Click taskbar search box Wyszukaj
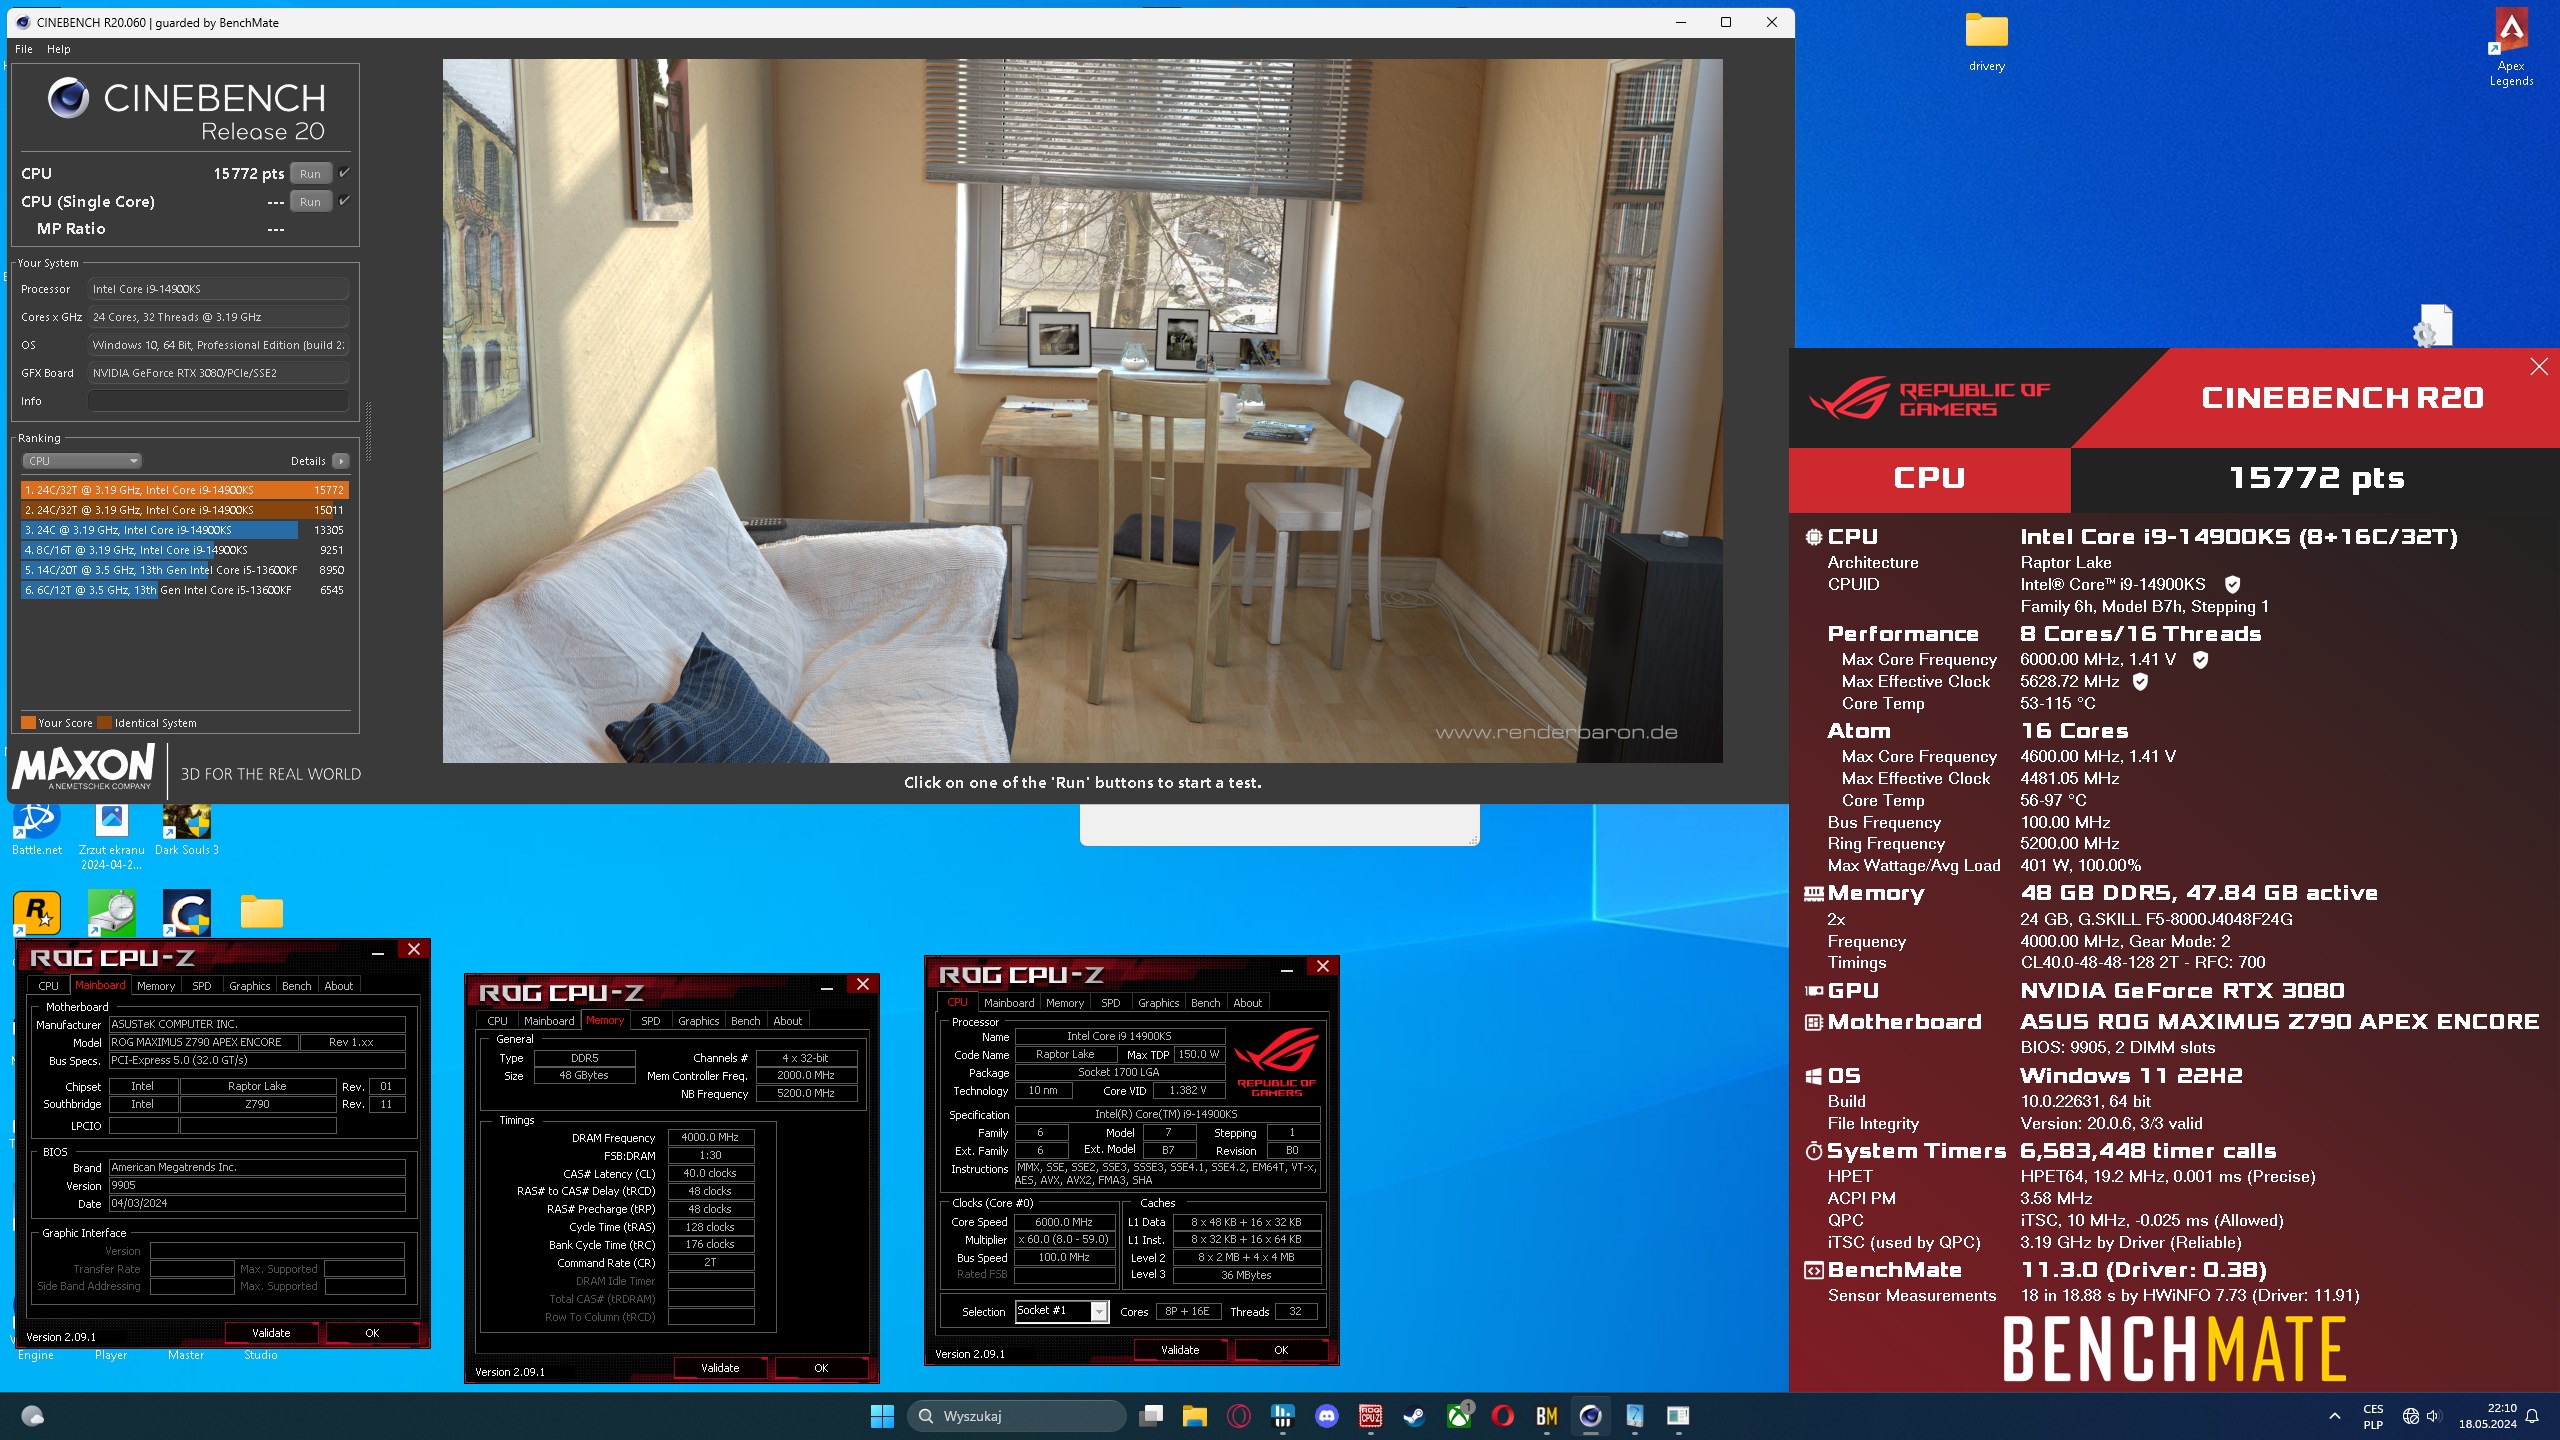Viewport: 2560px width, 1440px height. pos(1016,1416)
